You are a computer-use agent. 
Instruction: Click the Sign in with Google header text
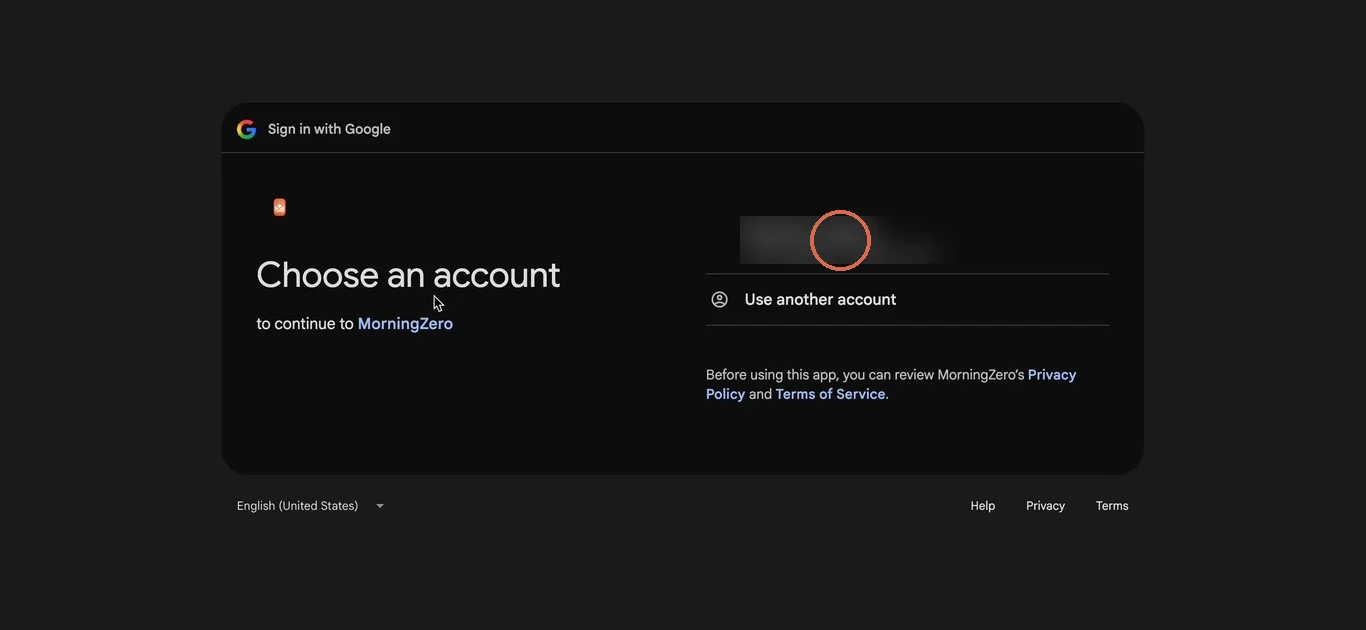(329, 129)
